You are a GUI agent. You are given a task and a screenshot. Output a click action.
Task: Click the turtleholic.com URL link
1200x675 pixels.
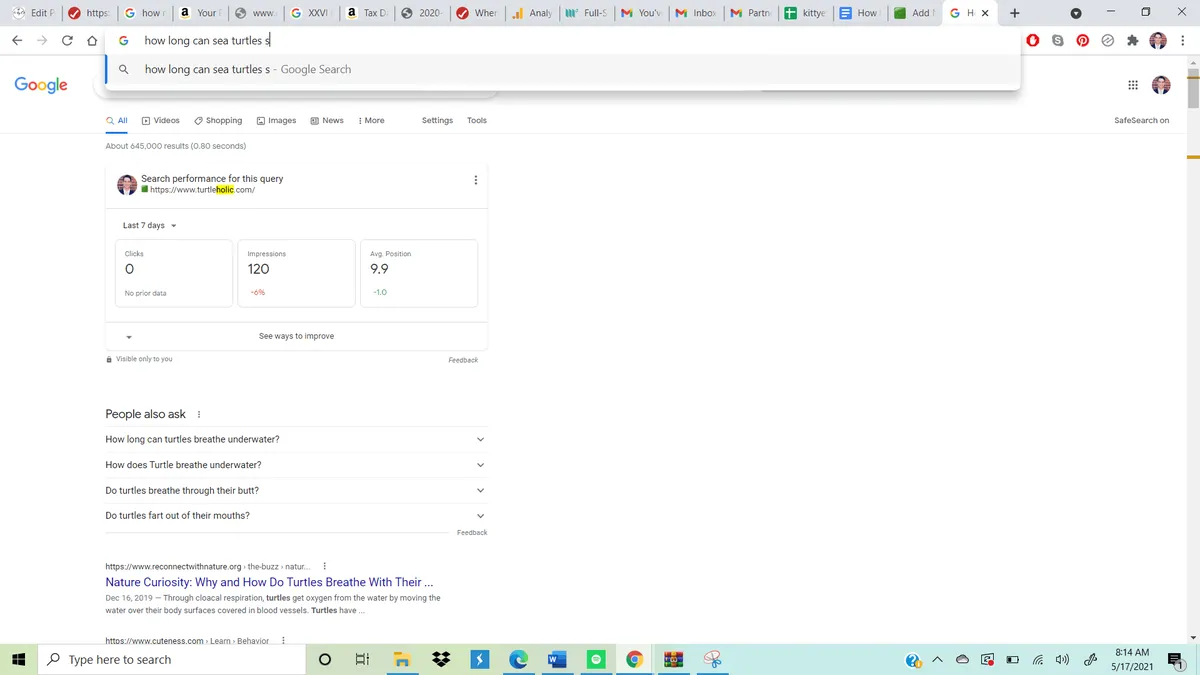pos(202,190)
